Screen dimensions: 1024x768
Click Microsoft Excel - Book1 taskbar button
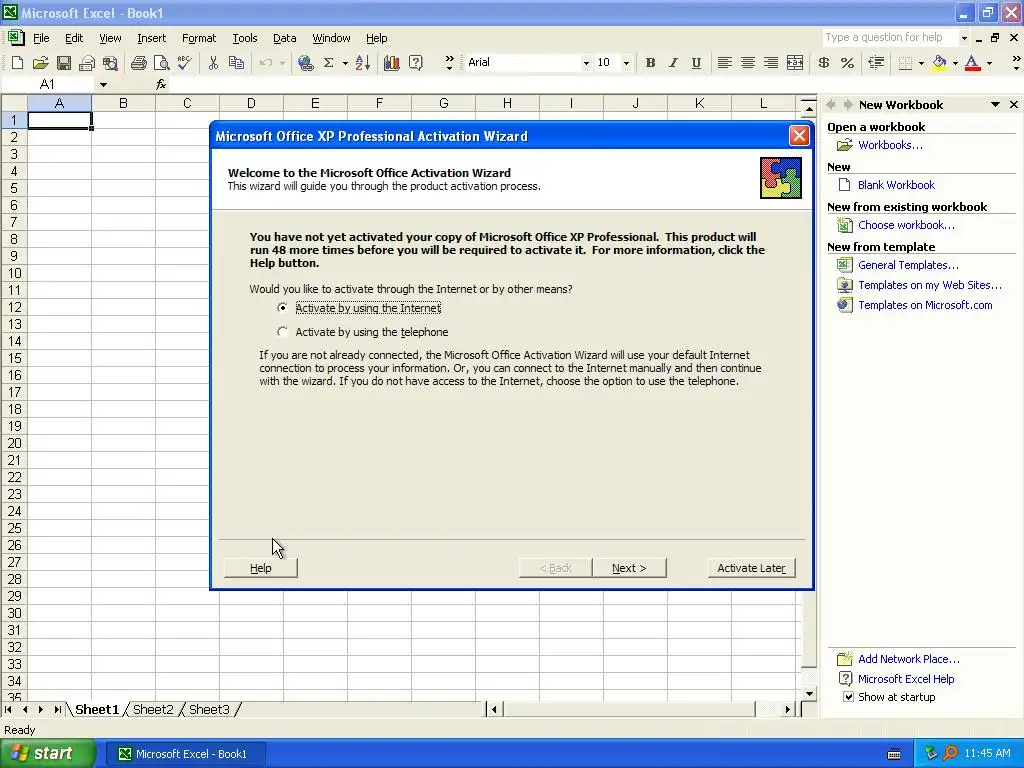click(x=185, y=754)
